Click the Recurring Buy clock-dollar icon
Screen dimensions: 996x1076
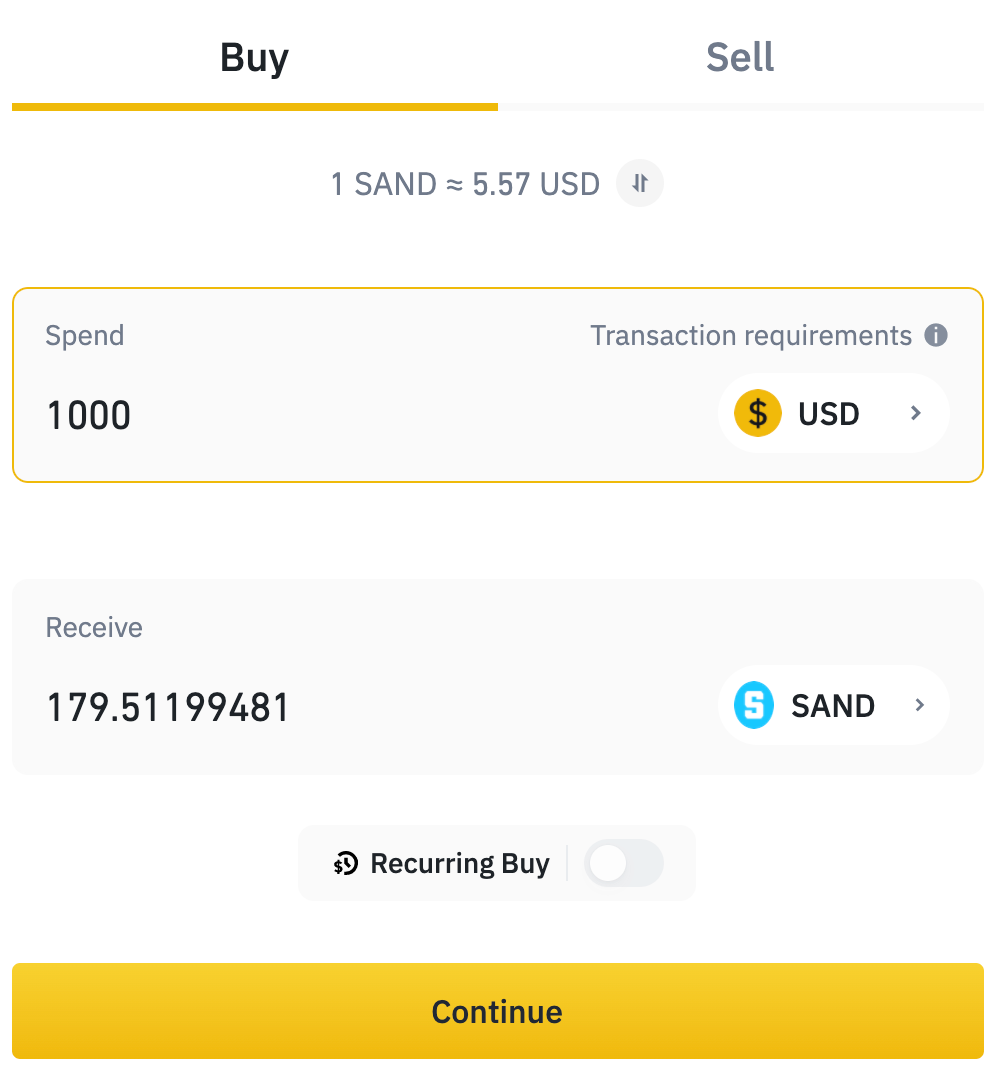point(346,864)
